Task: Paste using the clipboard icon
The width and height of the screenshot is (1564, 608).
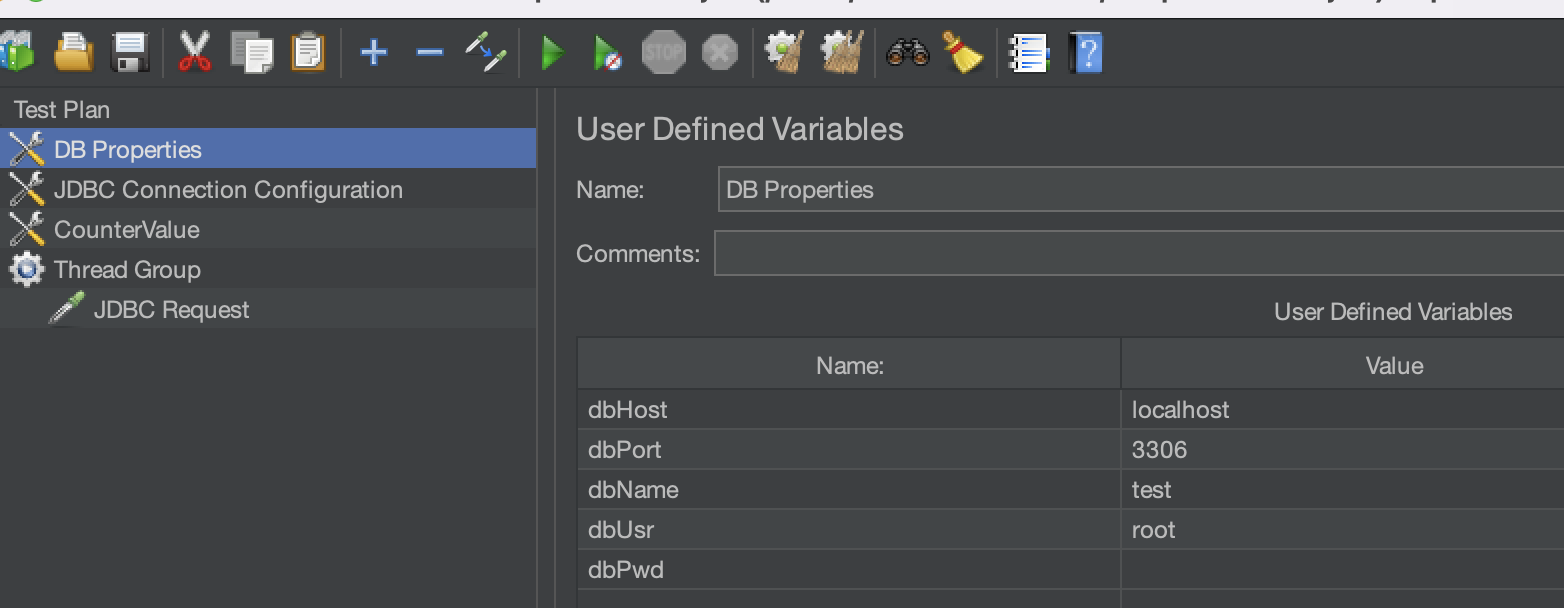Action: click(x=308, y=52)
